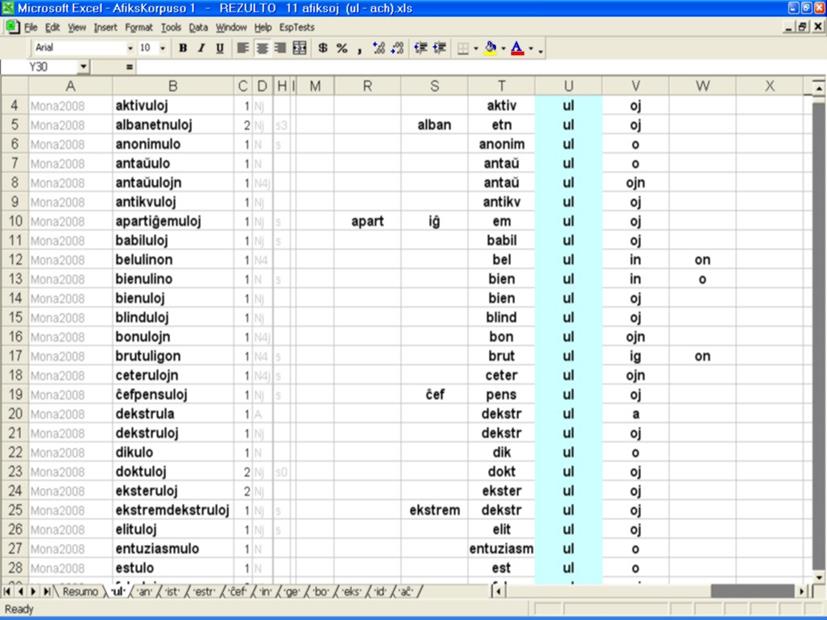827x620 pixels.
Task: Increase decimal places
Action: (x=379, y=49)
